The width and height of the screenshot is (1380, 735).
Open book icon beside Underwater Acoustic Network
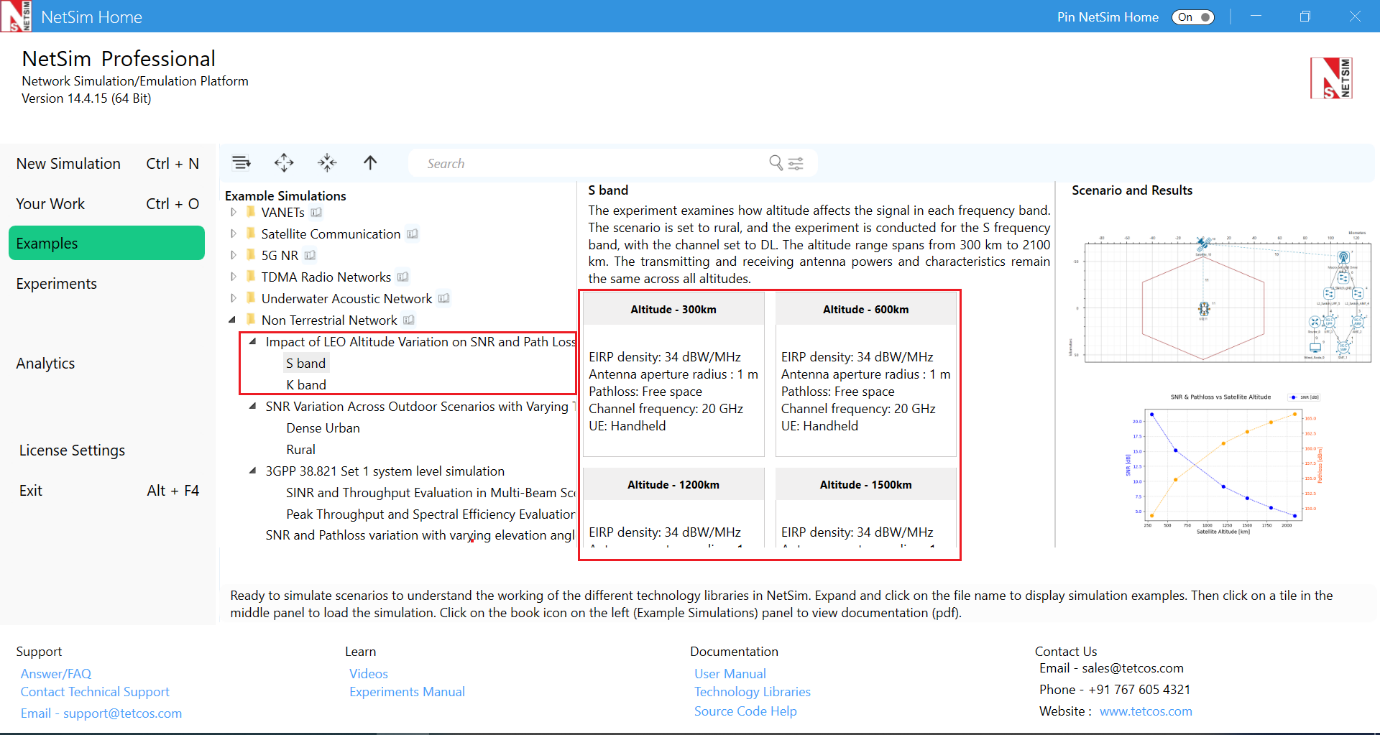pyautogui.click(x=444, y=299)
